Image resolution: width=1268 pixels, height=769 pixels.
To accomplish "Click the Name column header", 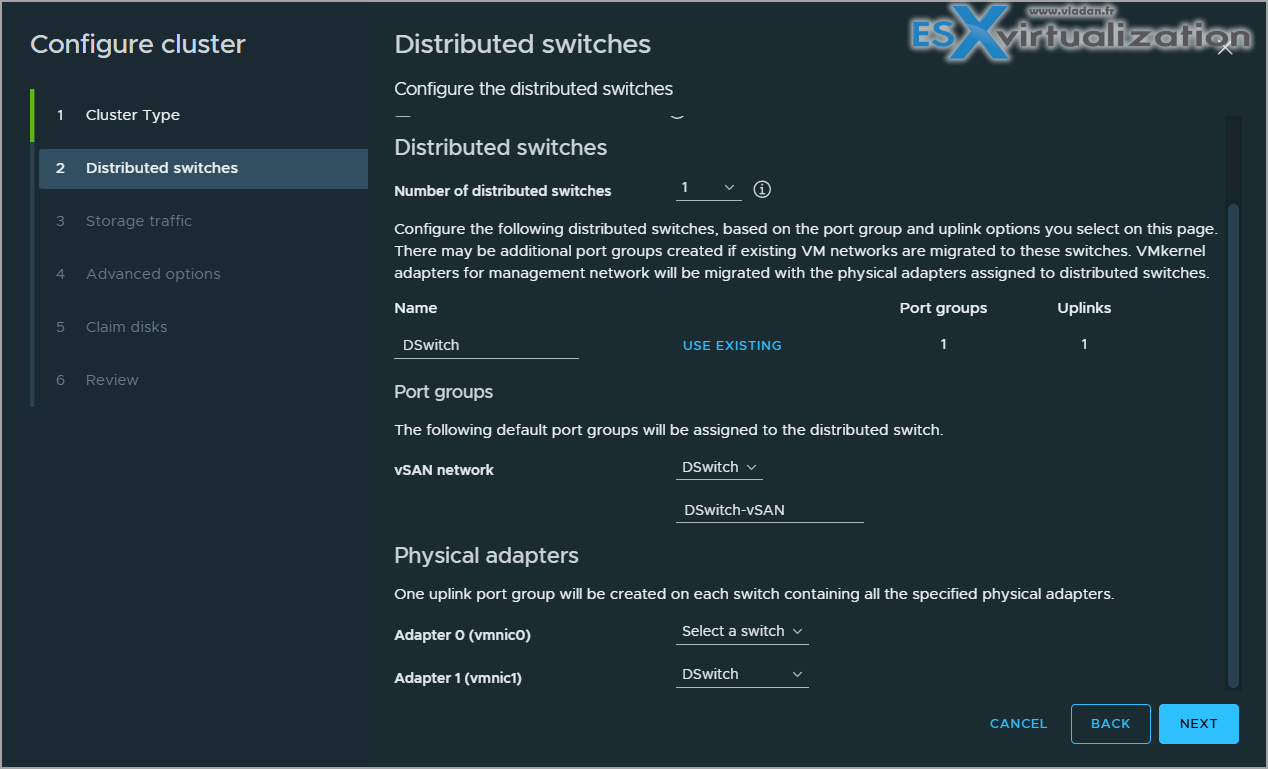I will 416,308.
